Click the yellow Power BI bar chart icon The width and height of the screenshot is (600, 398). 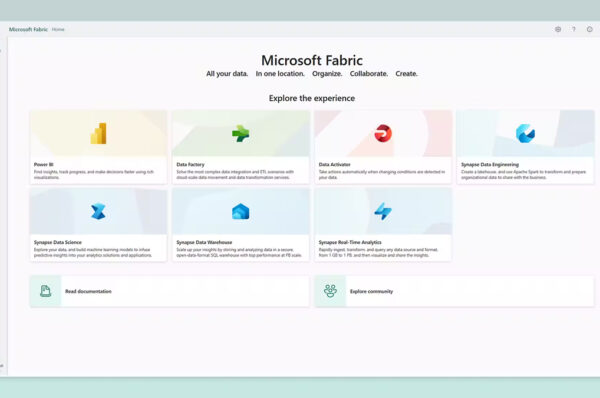98,133
